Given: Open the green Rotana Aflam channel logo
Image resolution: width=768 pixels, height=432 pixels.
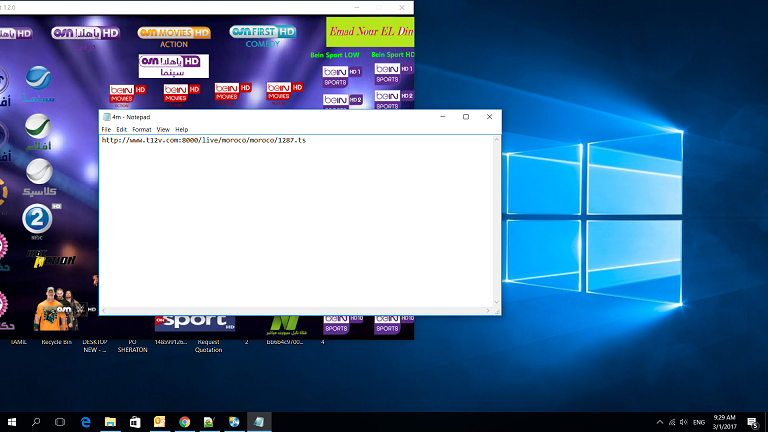Looking at the screenshot, I should [x=38, y=132].
